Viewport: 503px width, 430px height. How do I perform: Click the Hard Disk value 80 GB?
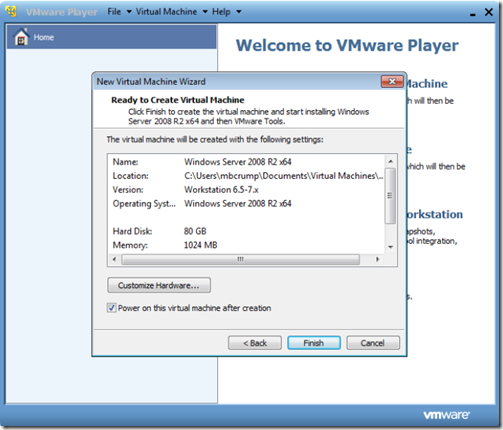195,231
